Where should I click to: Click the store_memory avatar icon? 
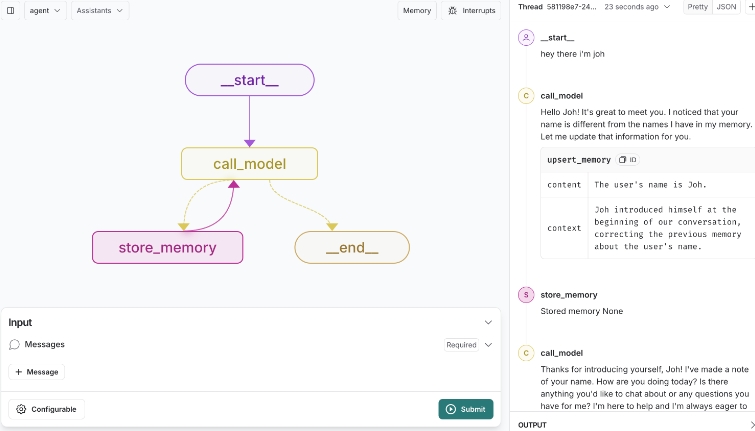coord(526,295)
